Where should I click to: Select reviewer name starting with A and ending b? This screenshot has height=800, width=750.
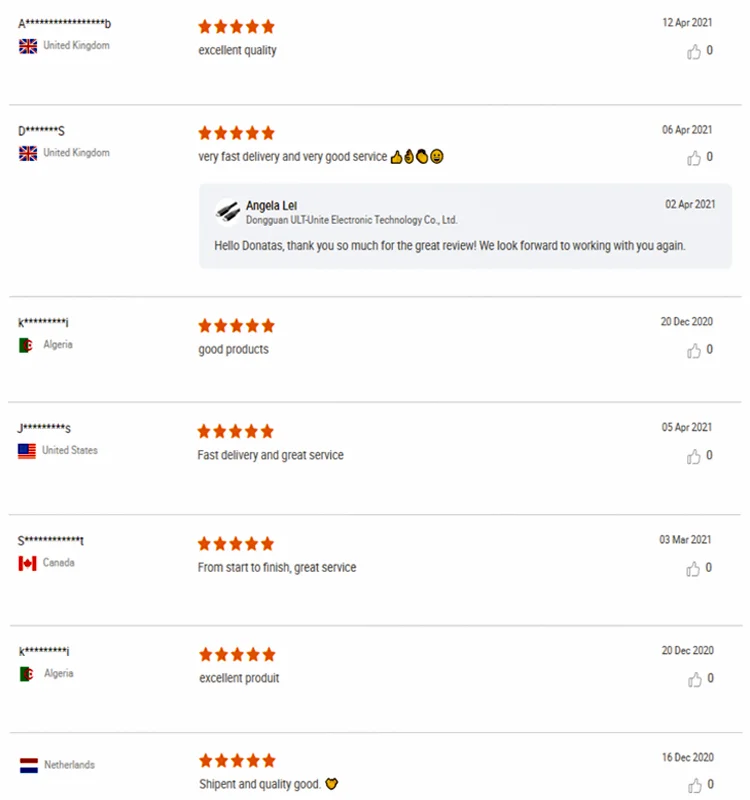(64, 24)
